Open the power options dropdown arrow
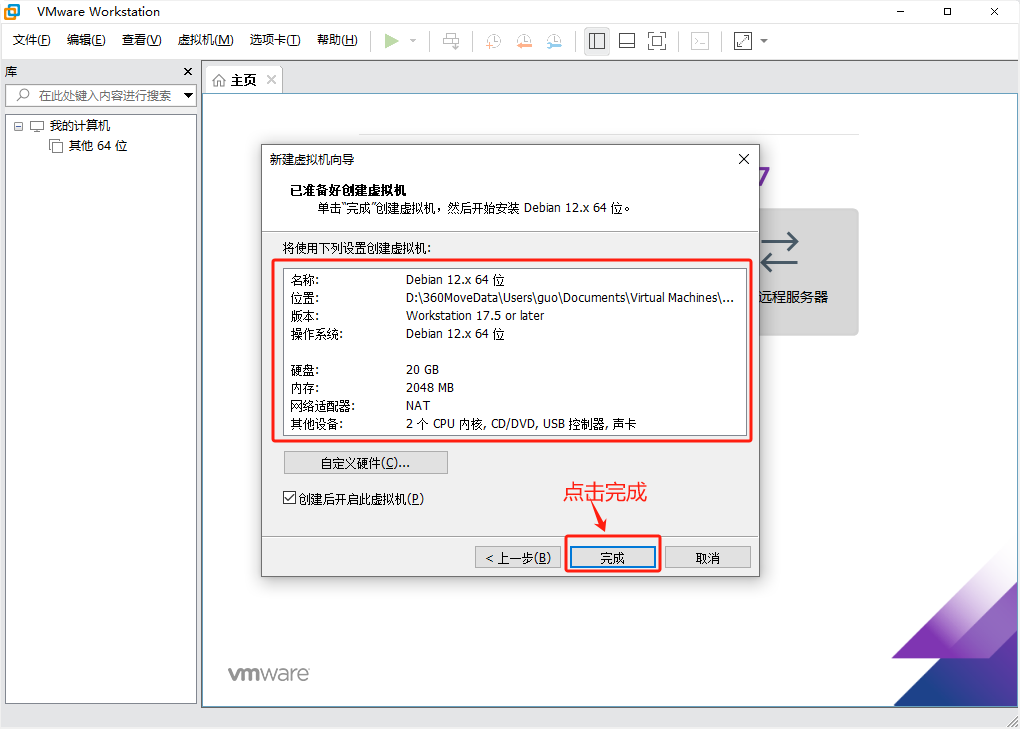This screenshot has width=1020, height=729. [x=413, y=41]
